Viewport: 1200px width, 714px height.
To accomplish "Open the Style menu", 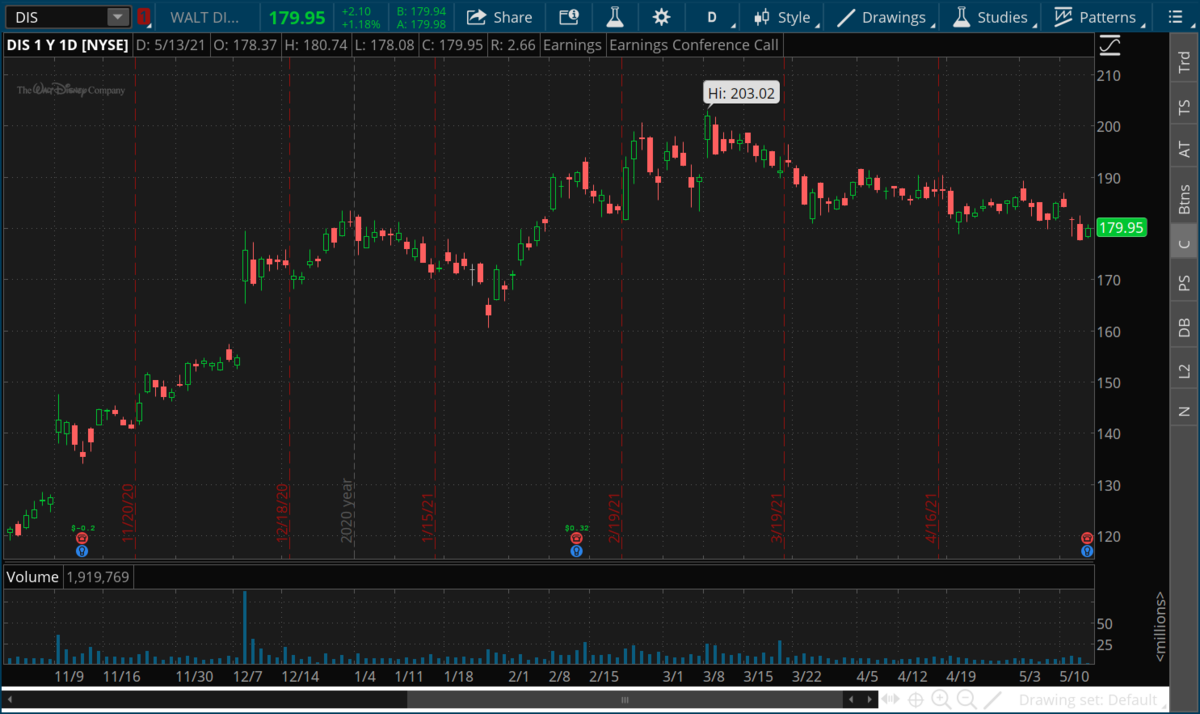I will click(785, 17).
